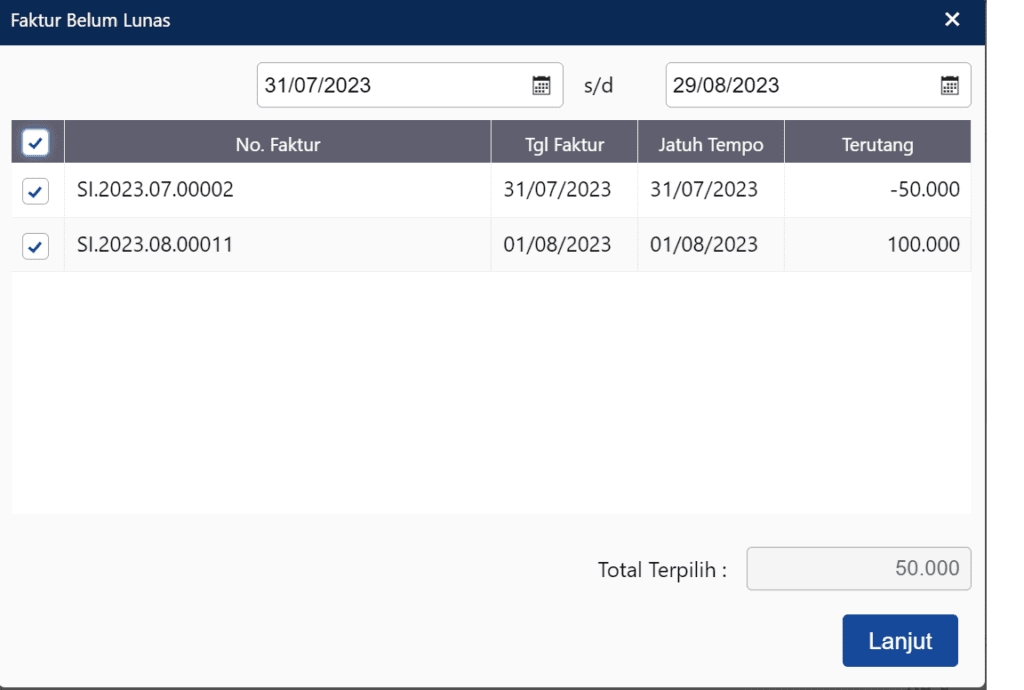Viewport: 1024px width, 690px height.
Task: Sort by Tgl Faktur column header
Action: [564, 144]
